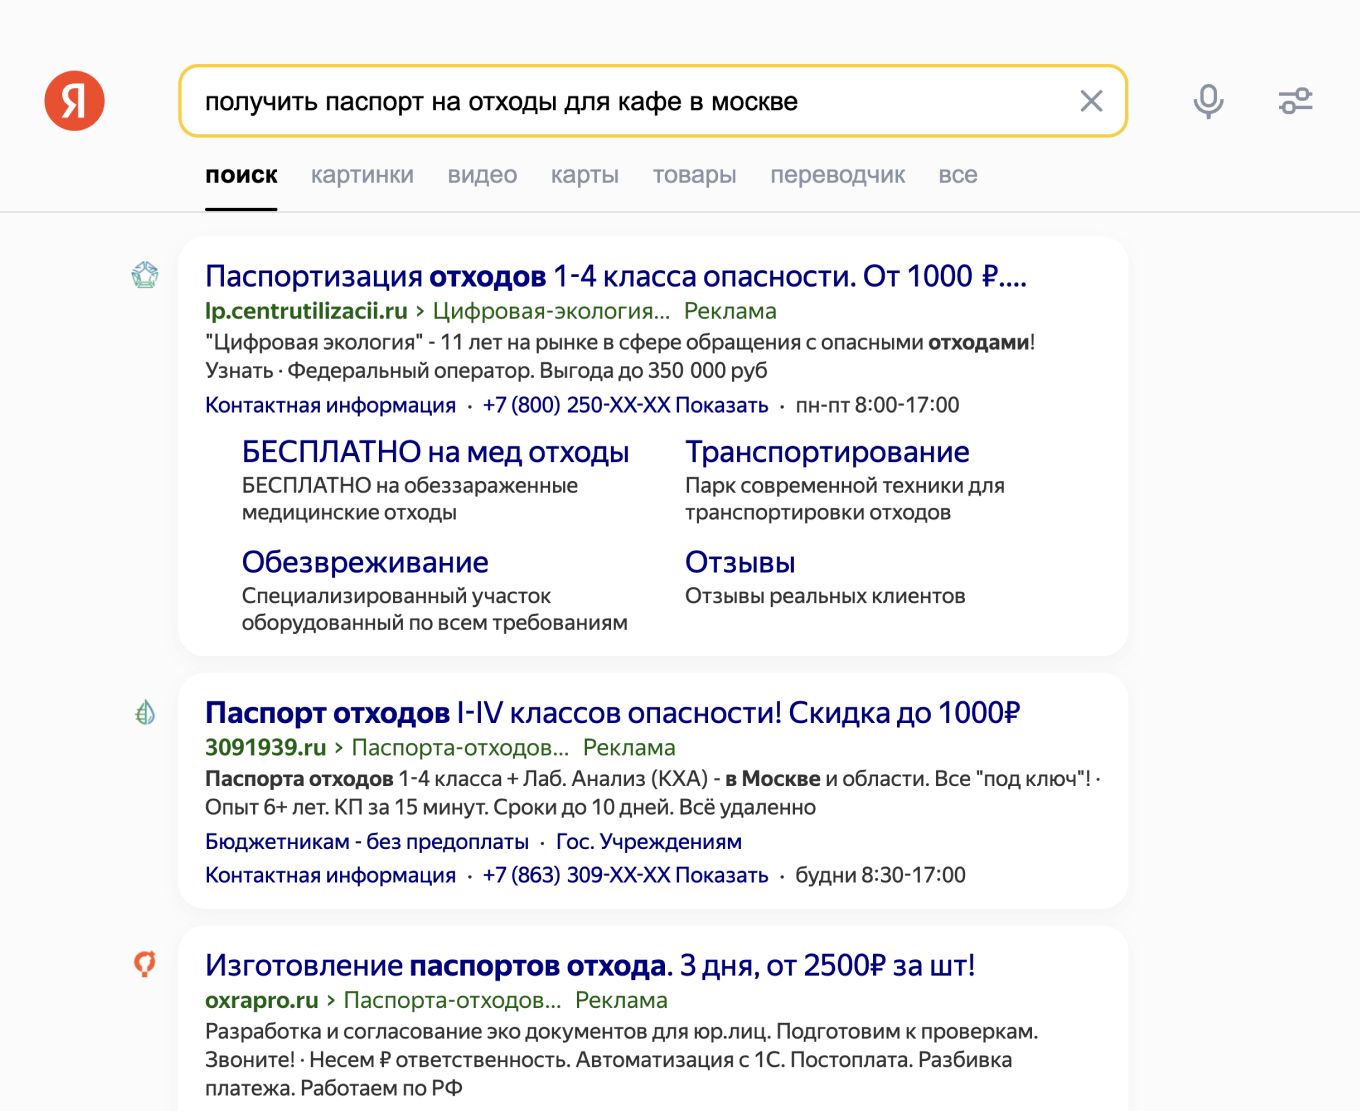Viewport: 1360px width, 1111px height.
Task: Open the Отзывы sitelink
Action: 739,562
